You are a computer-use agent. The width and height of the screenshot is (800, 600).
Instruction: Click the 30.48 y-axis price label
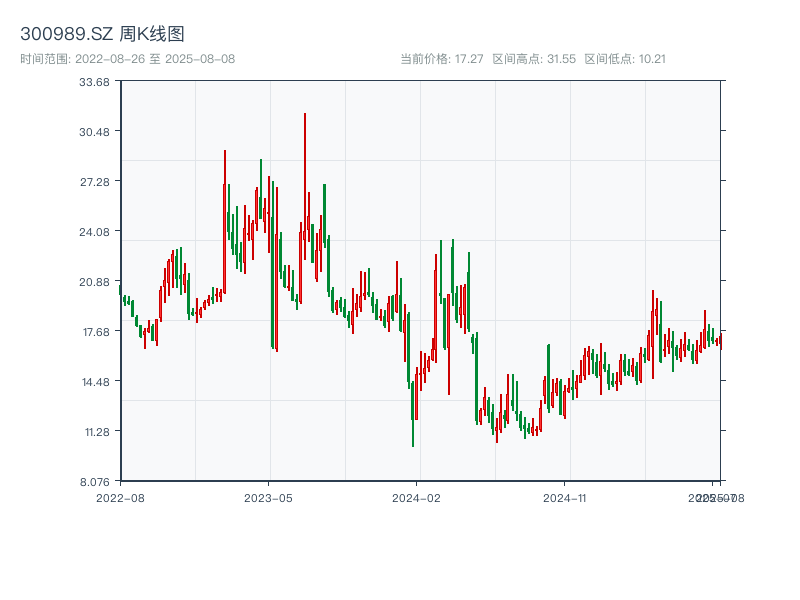(94, 132)
